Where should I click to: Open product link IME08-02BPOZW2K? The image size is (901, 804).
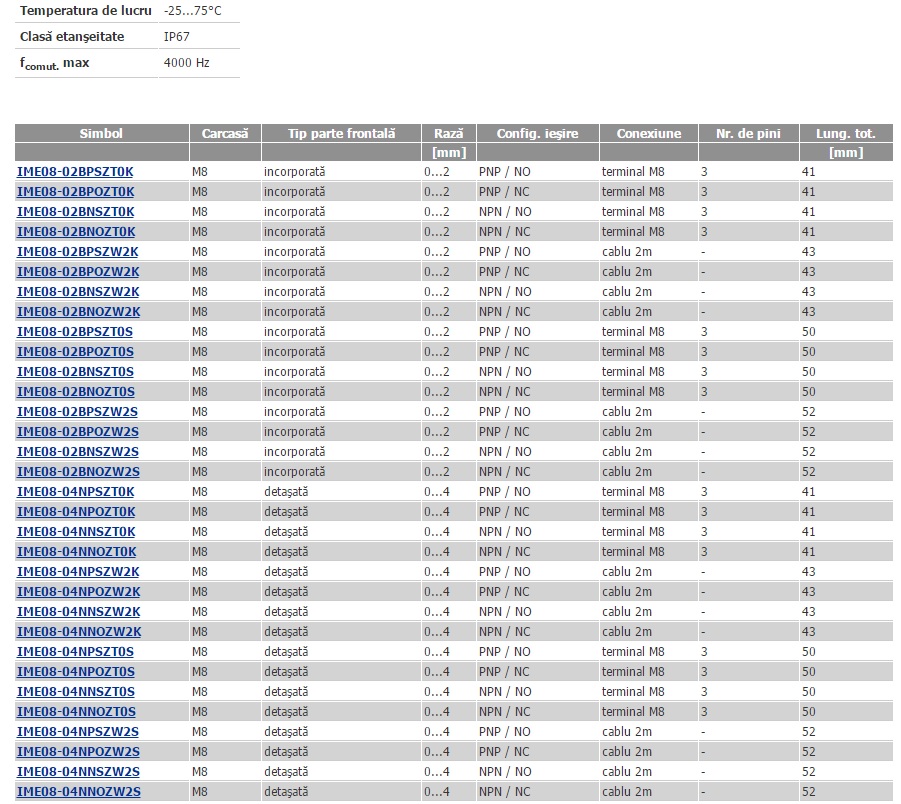click(x=78, y=272)
